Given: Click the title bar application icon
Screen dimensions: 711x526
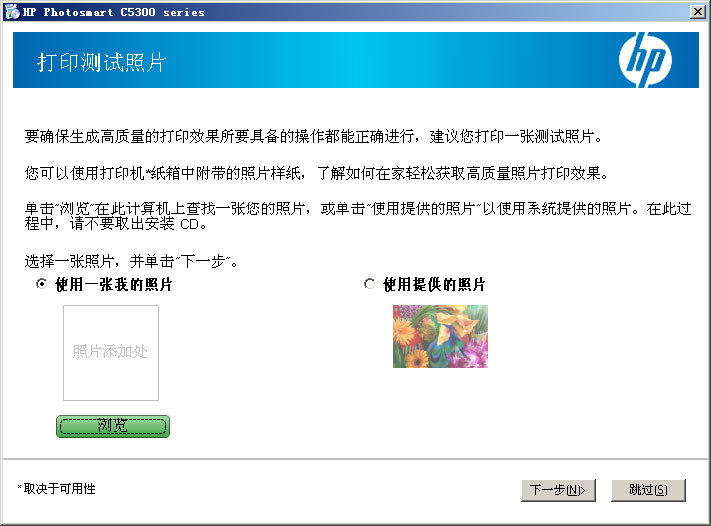Looking at the screenshot, I should click(x=11, y=12).
